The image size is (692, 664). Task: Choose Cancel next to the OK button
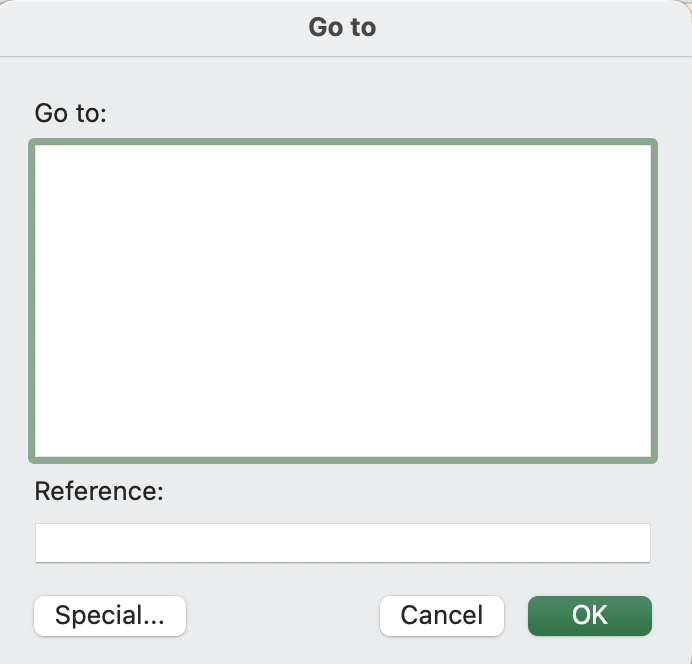point(441,615)
